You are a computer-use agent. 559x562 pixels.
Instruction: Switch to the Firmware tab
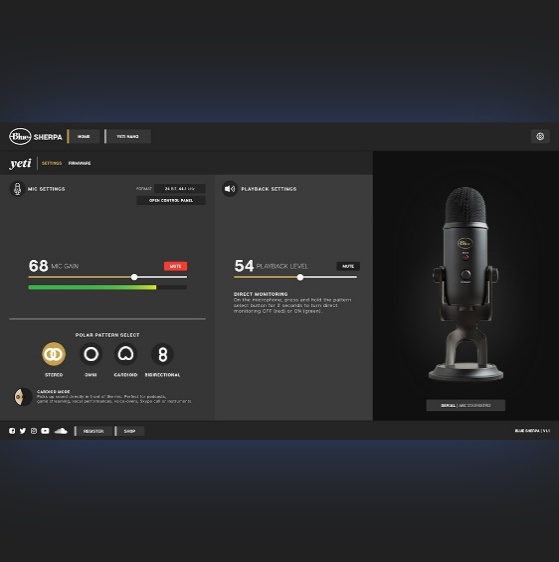click(80, 163)
